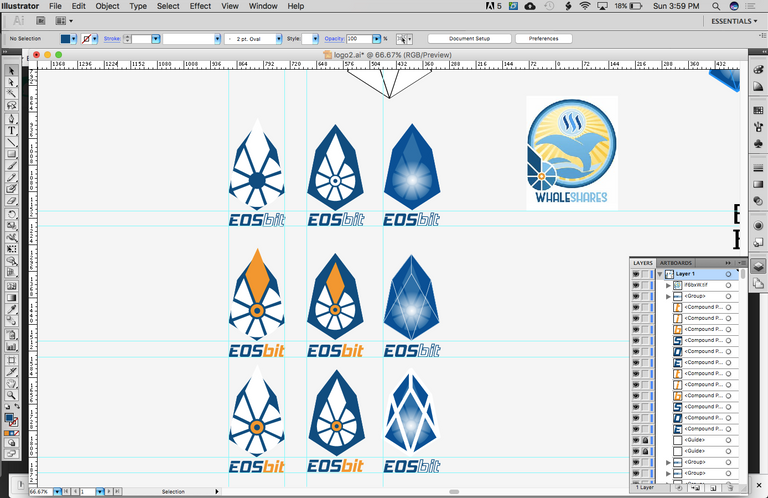Open the Object menu
Screen dimensions: 768x498
[107, 6]
